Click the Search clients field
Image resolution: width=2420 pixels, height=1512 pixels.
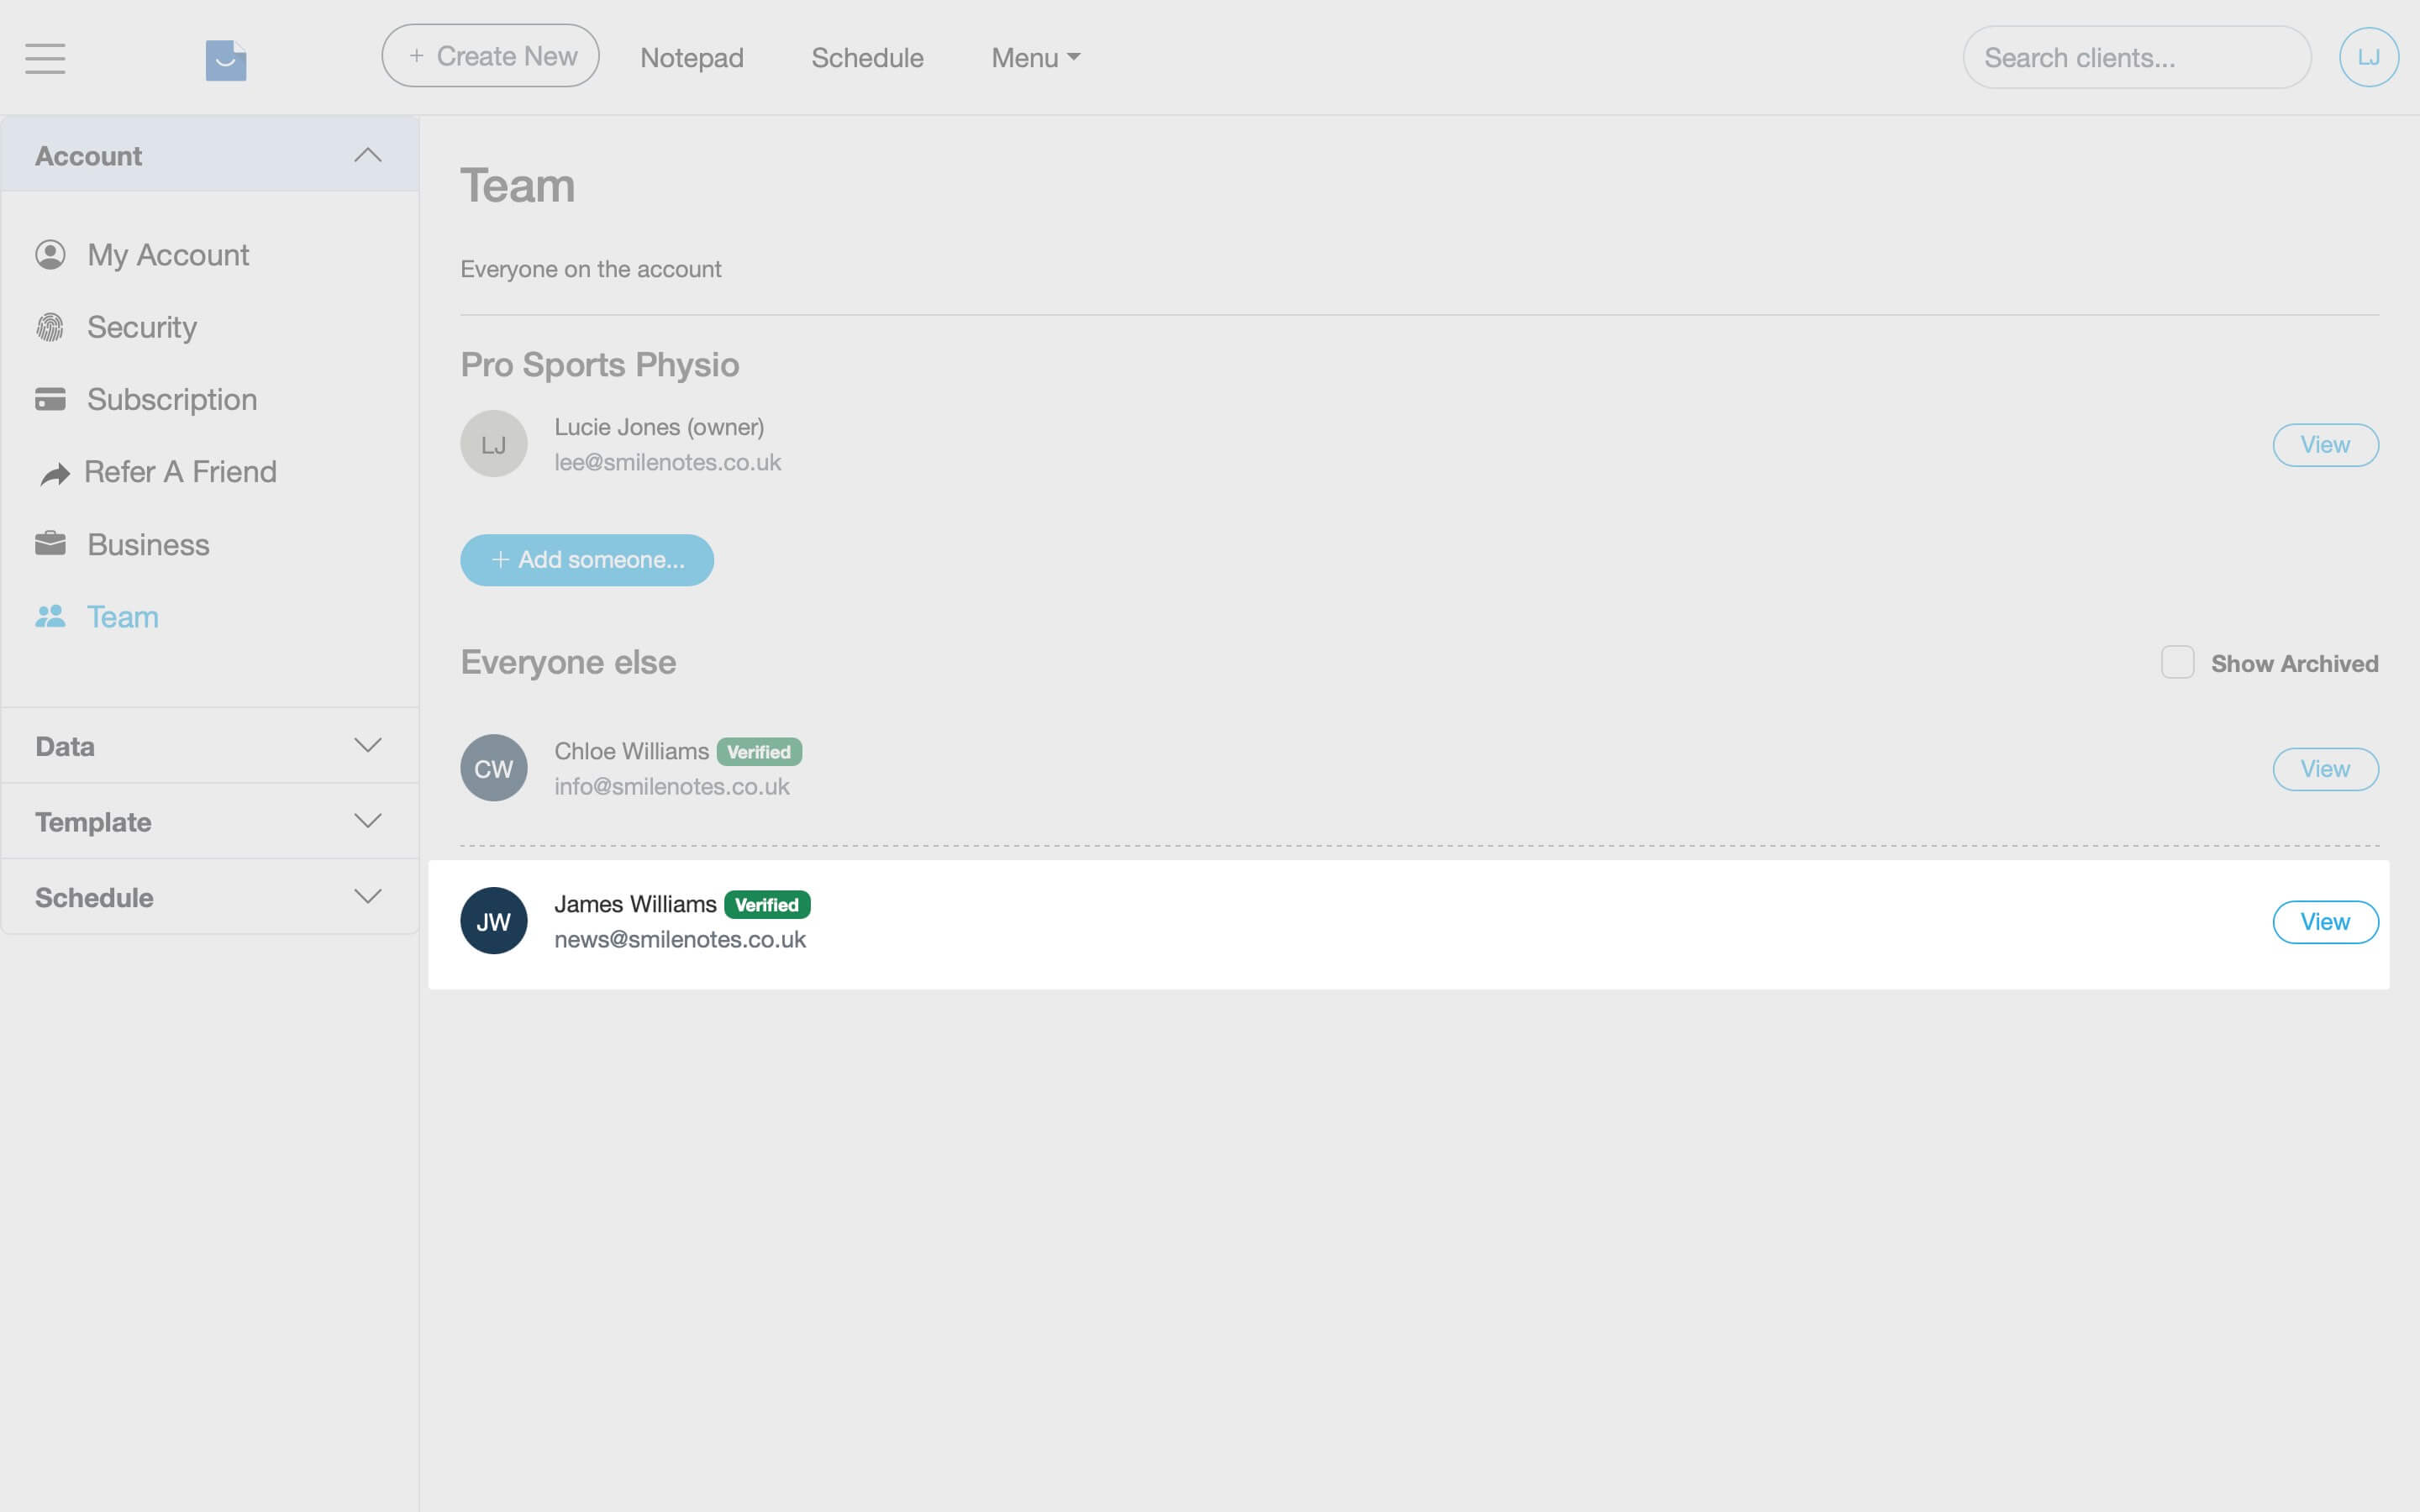pyautogui.click(x=2136, y=57)
